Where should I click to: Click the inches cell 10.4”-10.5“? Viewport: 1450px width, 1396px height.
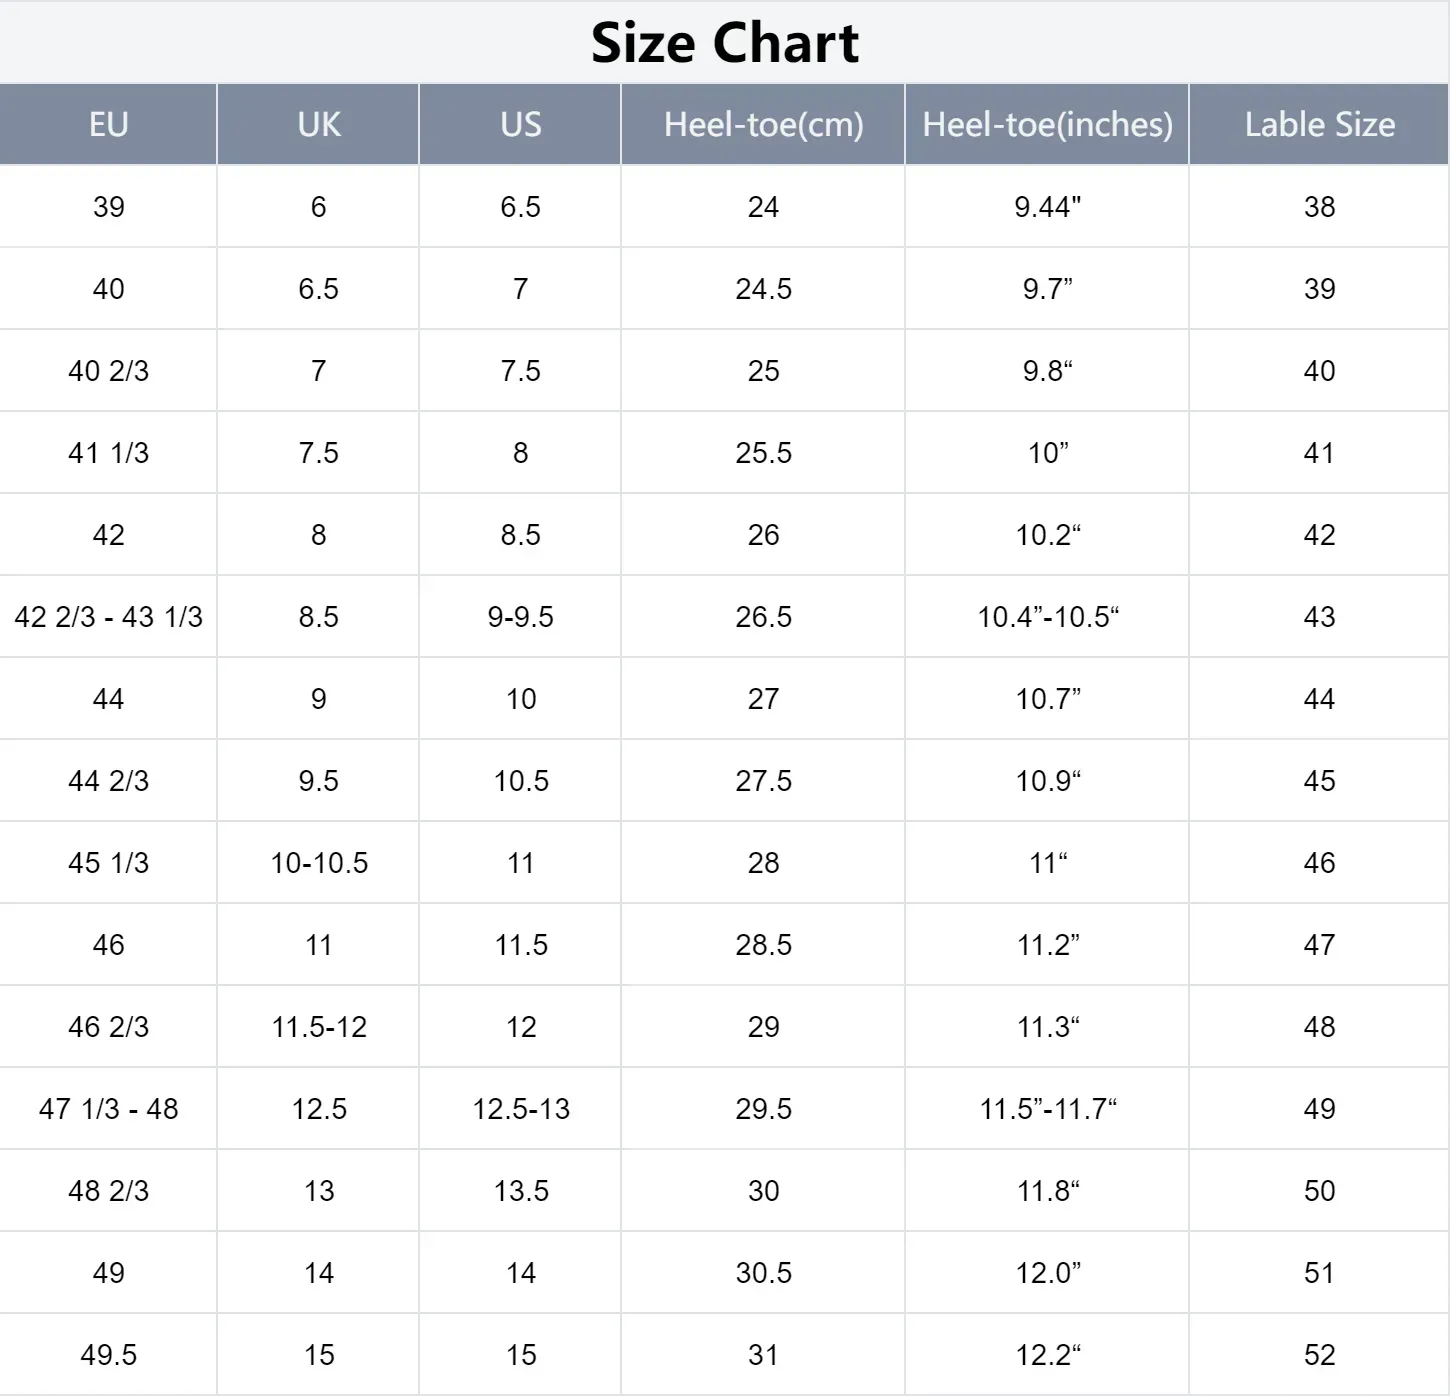tap(1047, 617)
